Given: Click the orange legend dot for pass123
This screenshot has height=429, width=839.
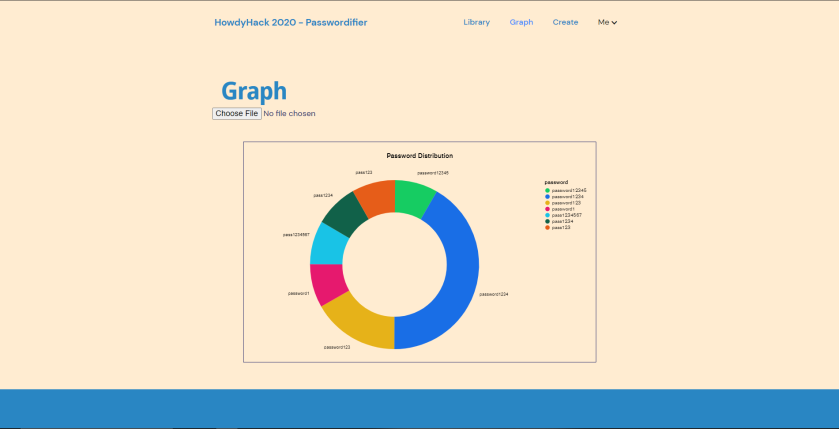Looking at the screenshot, I should click(547, 227).
